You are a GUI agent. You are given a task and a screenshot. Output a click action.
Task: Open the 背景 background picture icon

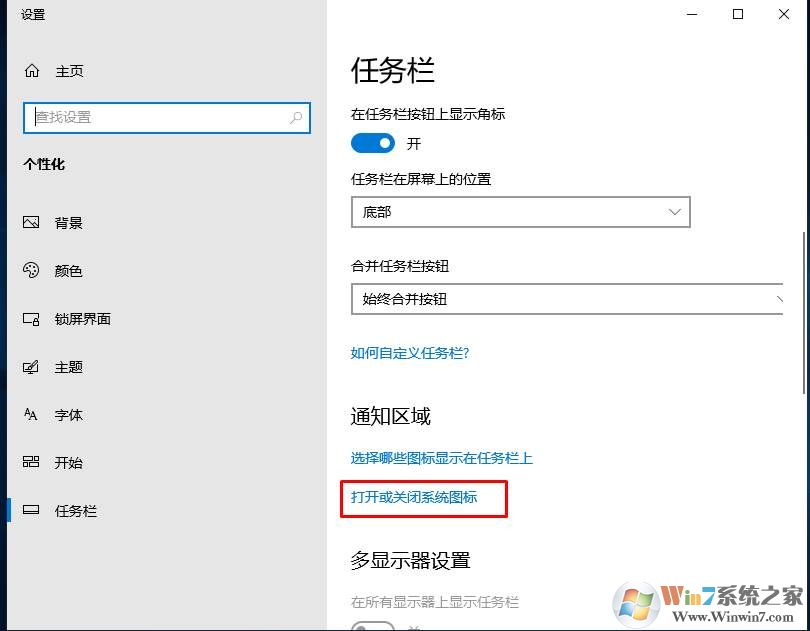(x=31, y=222)
